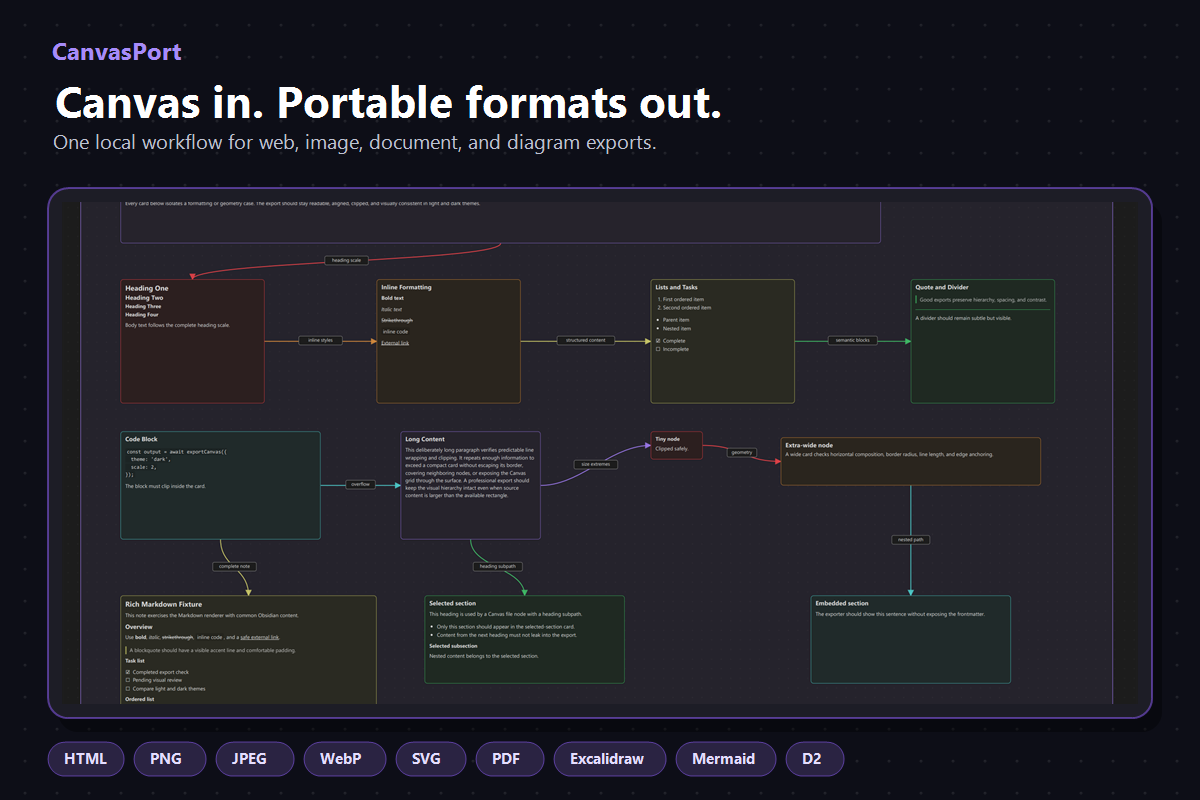The image size is (1200, 800).
Task: Click inline code line in Inline Formatting card
Action: coord(396,332)
